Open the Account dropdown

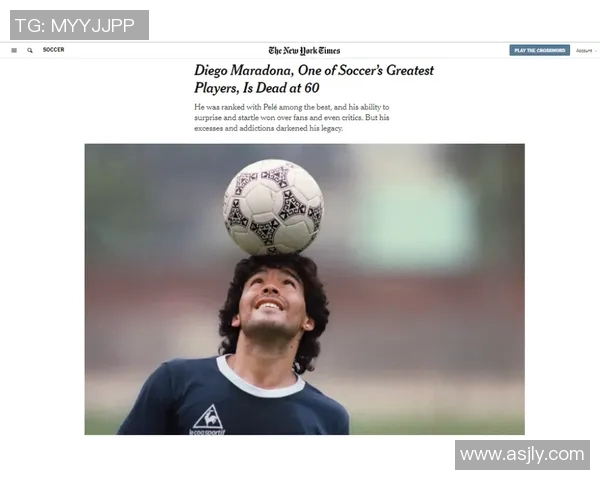pyautogui.click(x=586, y=51)
